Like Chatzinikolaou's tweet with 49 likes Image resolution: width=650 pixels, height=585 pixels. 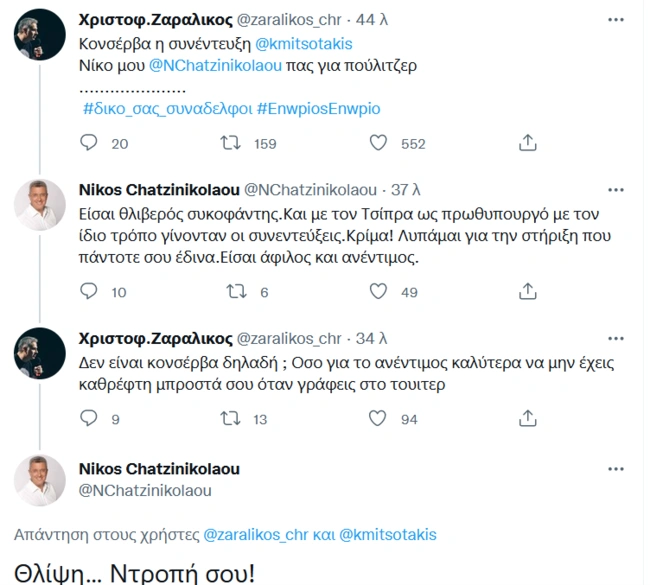378,292
